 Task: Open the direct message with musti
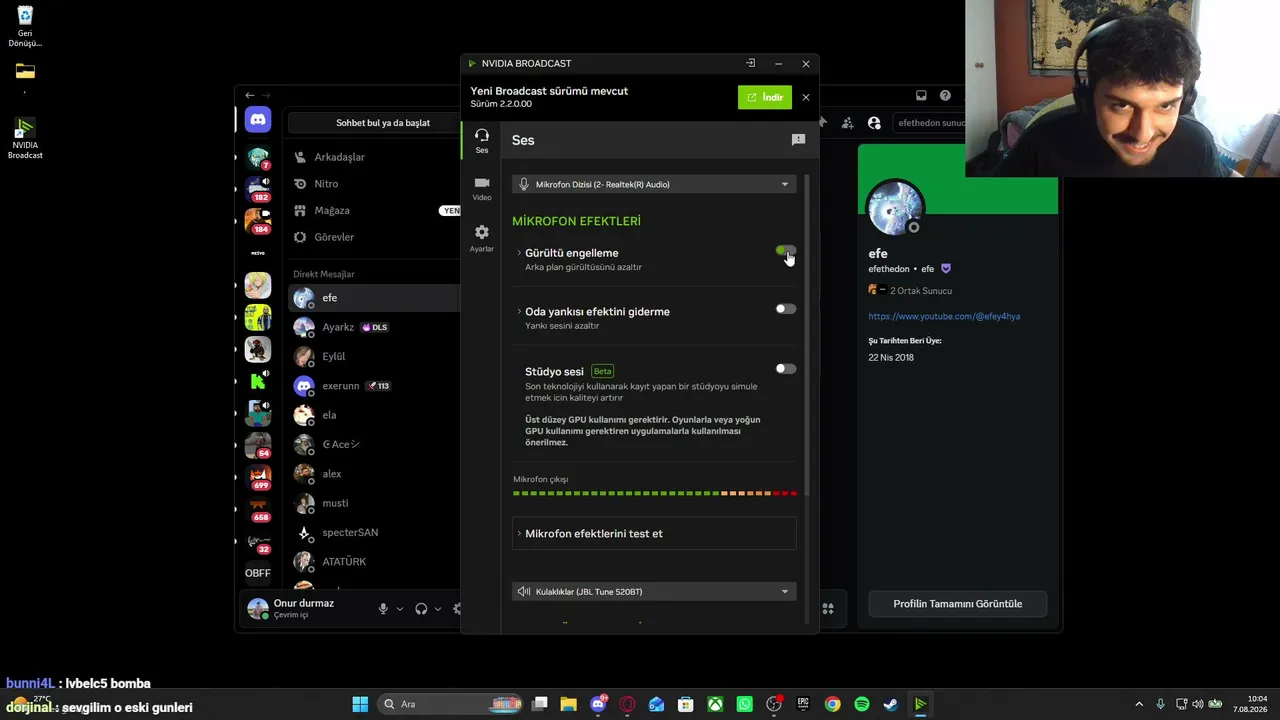click(x=374, y=503)
